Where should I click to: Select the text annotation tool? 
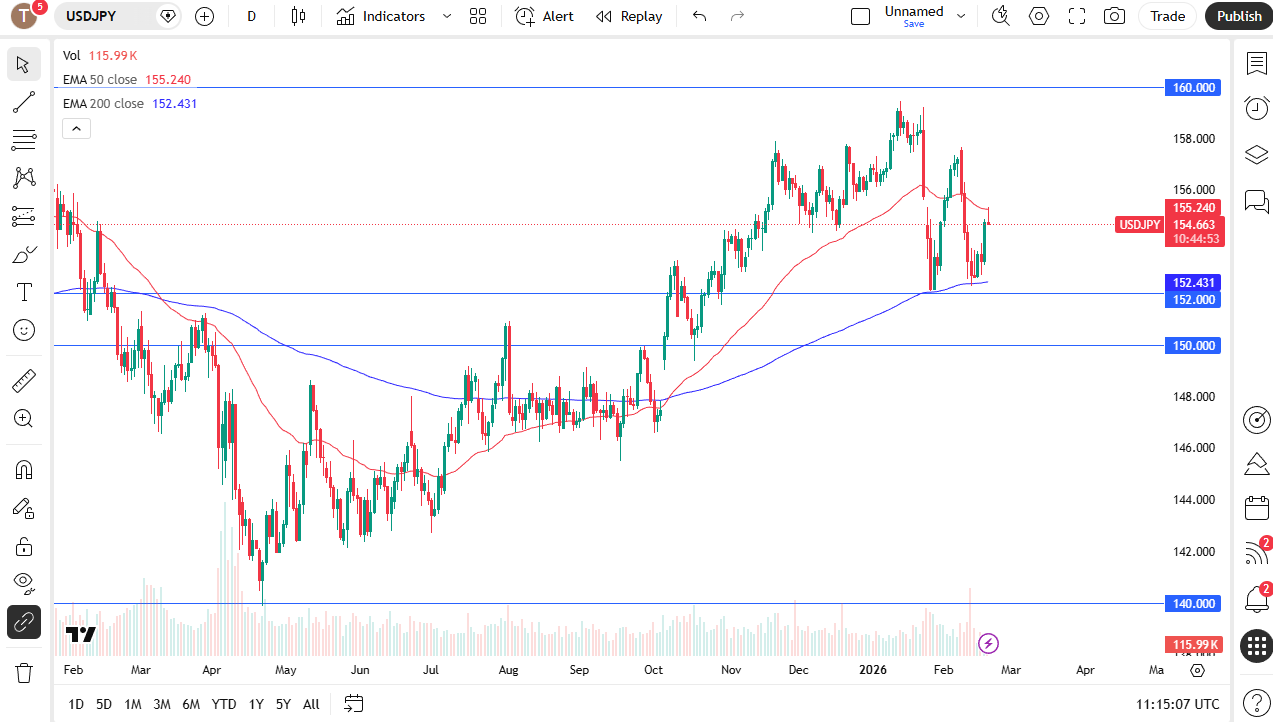[x=24, y=292]
